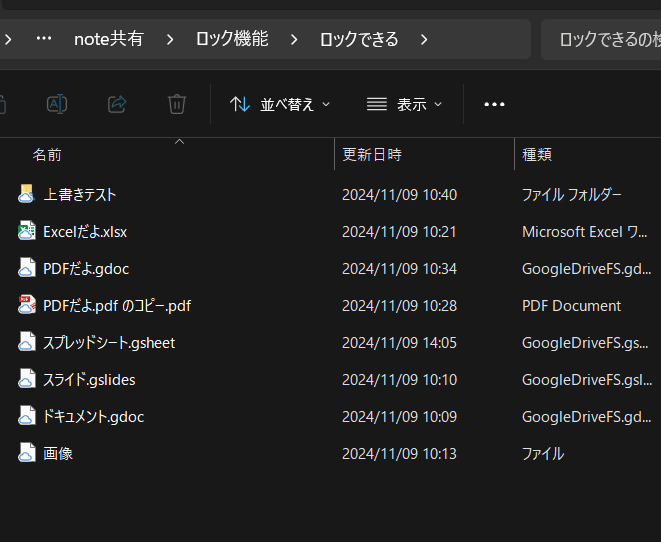Click ロックできる breadcrumb segment
Viewport: 661px width, 542px height.
[x=359, y=39]
